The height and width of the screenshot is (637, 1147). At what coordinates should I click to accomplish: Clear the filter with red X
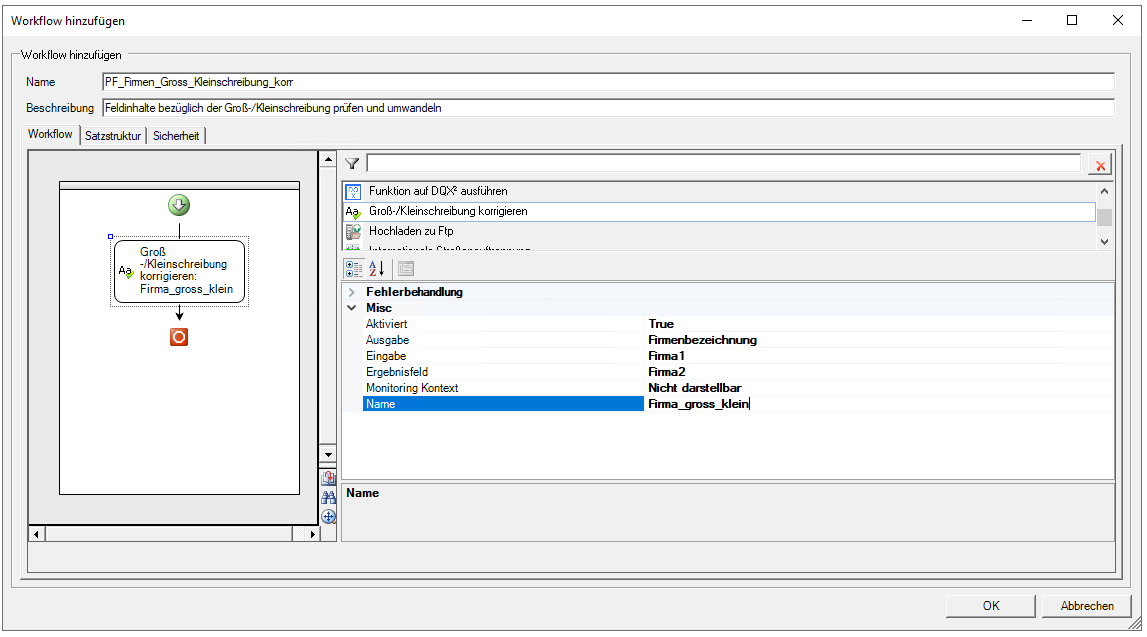click(1100, 165)
